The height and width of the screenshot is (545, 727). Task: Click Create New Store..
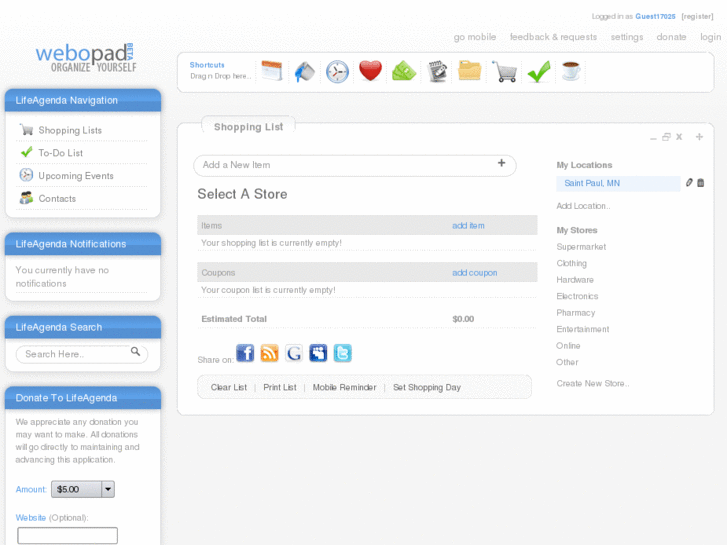click(x=593, y=384)
